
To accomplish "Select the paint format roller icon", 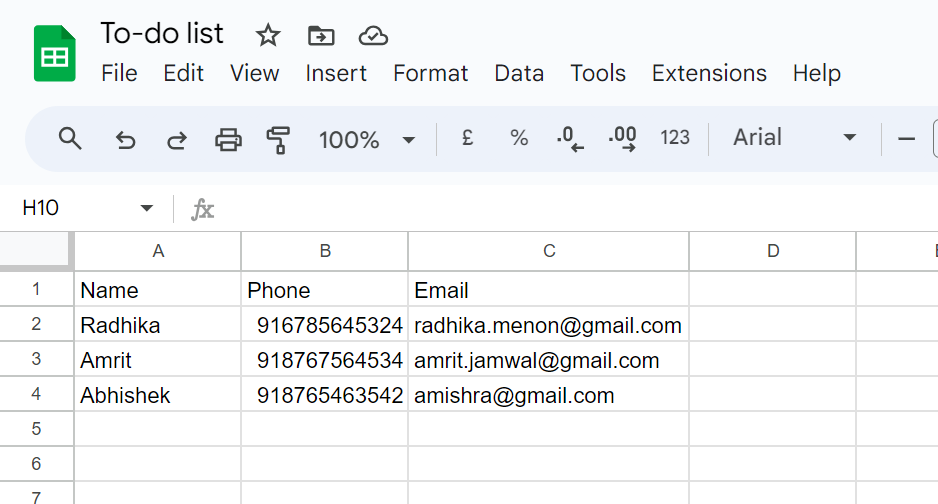I will coord(279,140).
